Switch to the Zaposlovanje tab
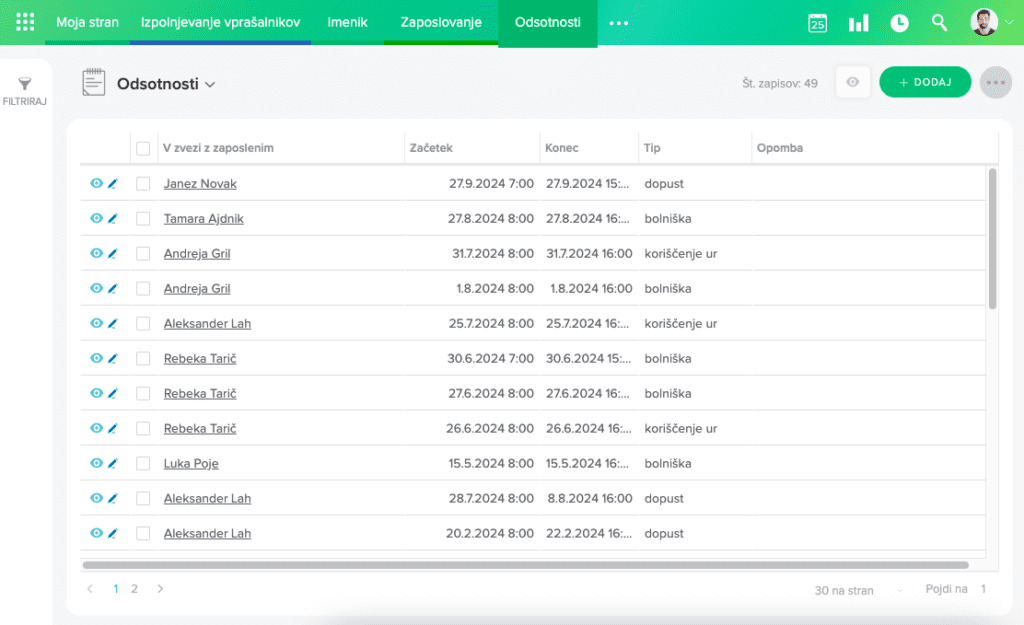Screen dimensions: 1024x625 tap(441, 22)
